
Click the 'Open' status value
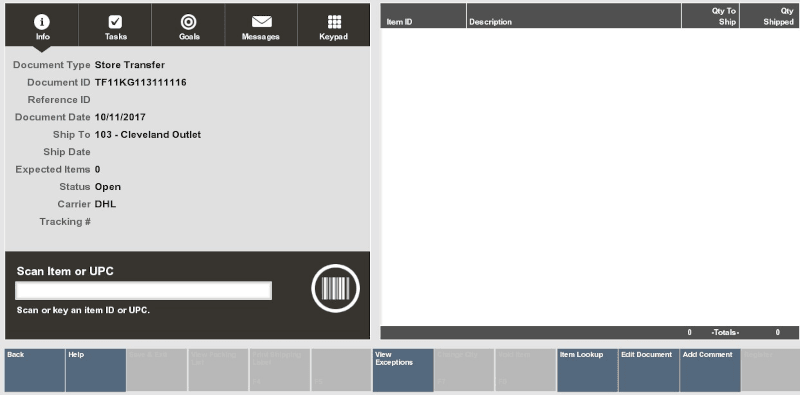tap(108, 187)
